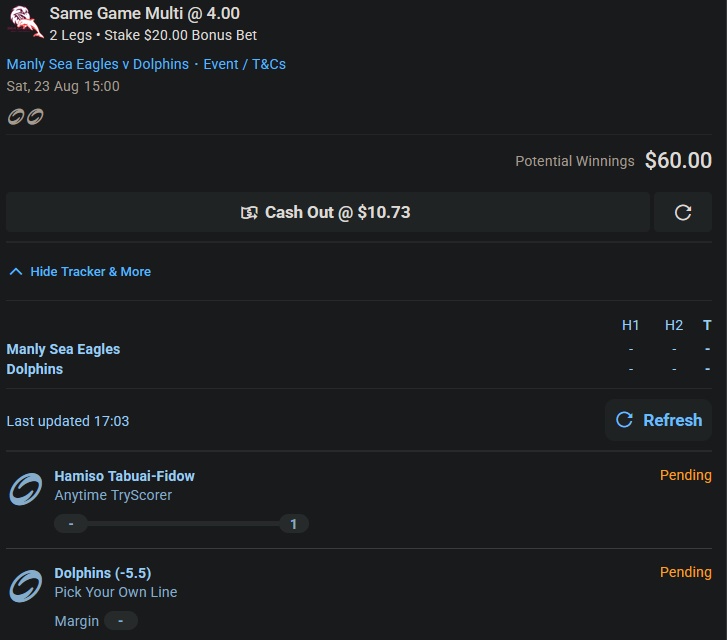Screen dimensions: 727x640
Task: Click the Dolphins (-5.5) leg ring icon
Action: tap(26, 585)
